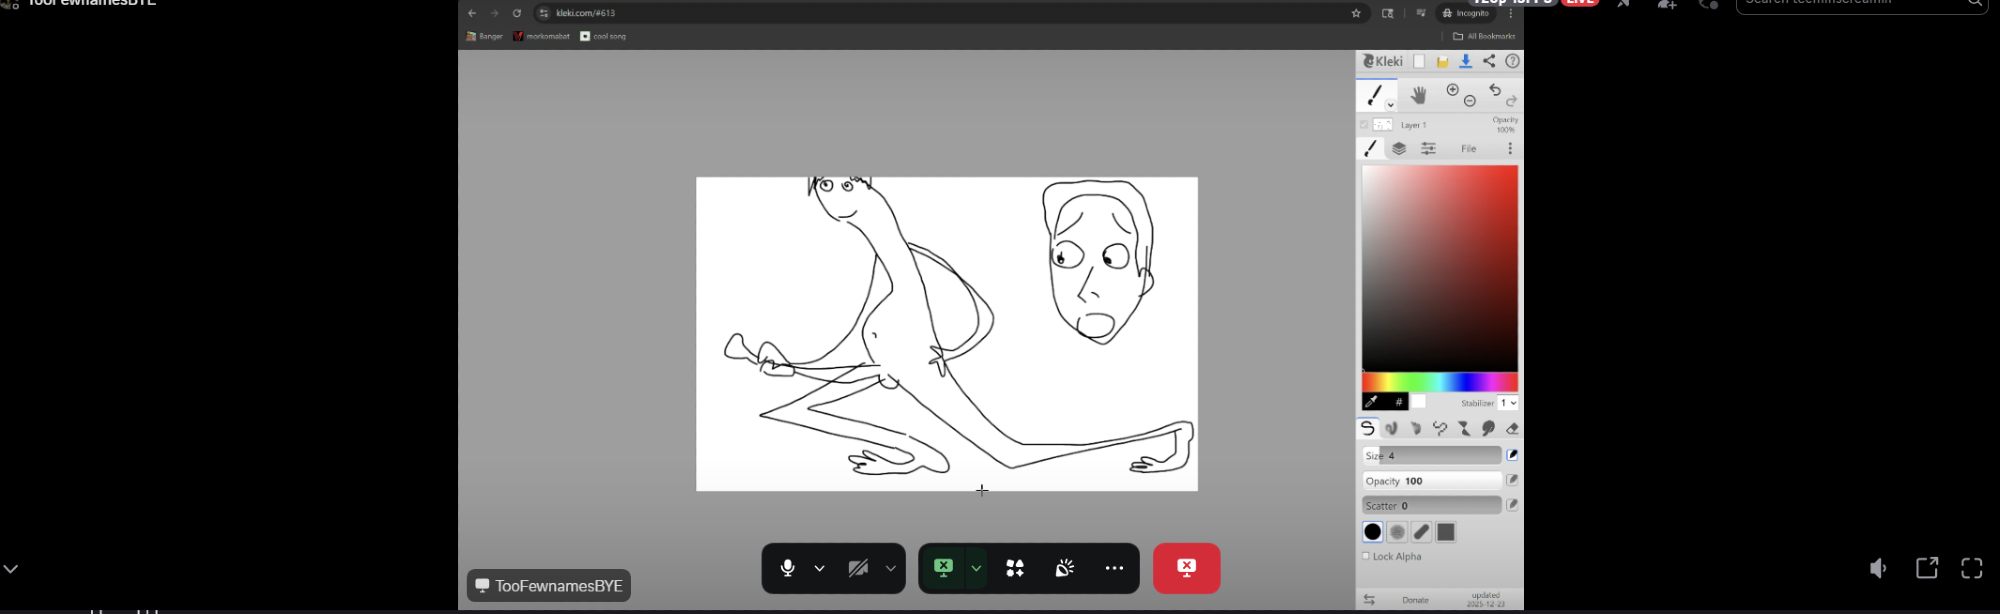This screenshot has width=2000, height=614.
Task: Enable the Lock Alpha checkbox
Action: click(1366, 556)
